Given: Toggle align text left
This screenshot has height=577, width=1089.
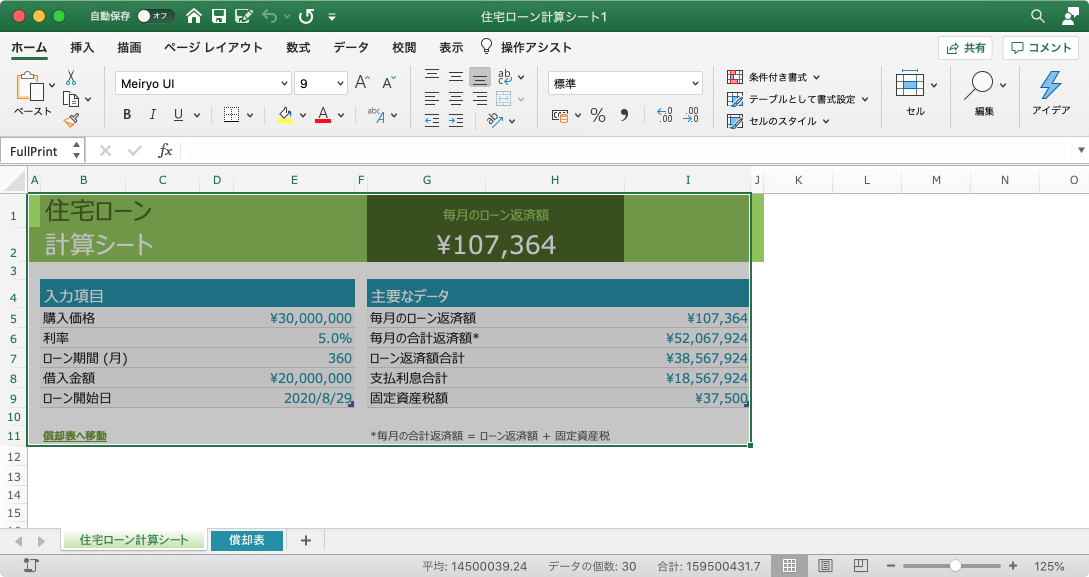Looking at the screenshot, I should point(432,99).
